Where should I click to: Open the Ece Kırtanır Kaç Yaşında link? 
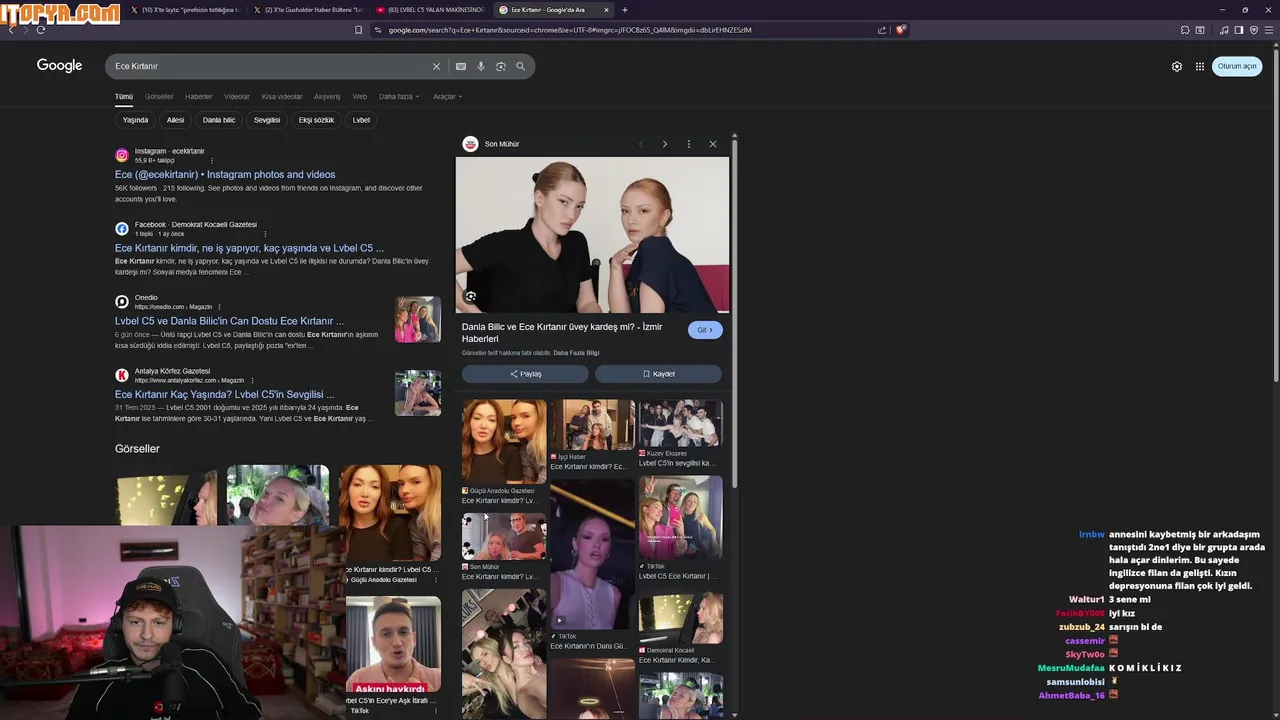tap(224, 394)
